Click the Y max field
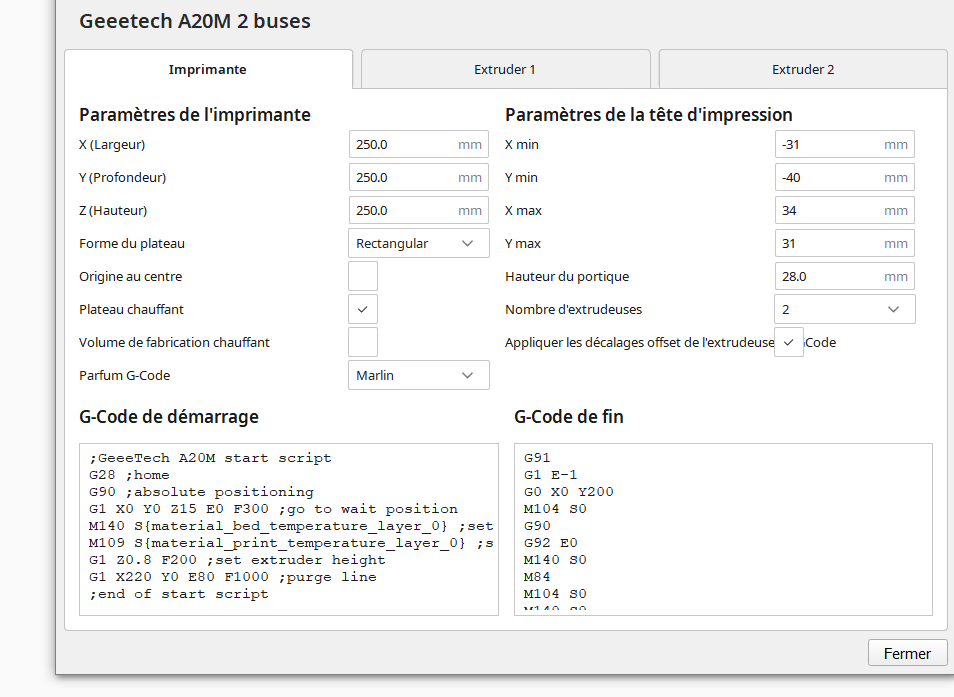Image resolution: width=954 pixels, height=697 pixels. 844,243
